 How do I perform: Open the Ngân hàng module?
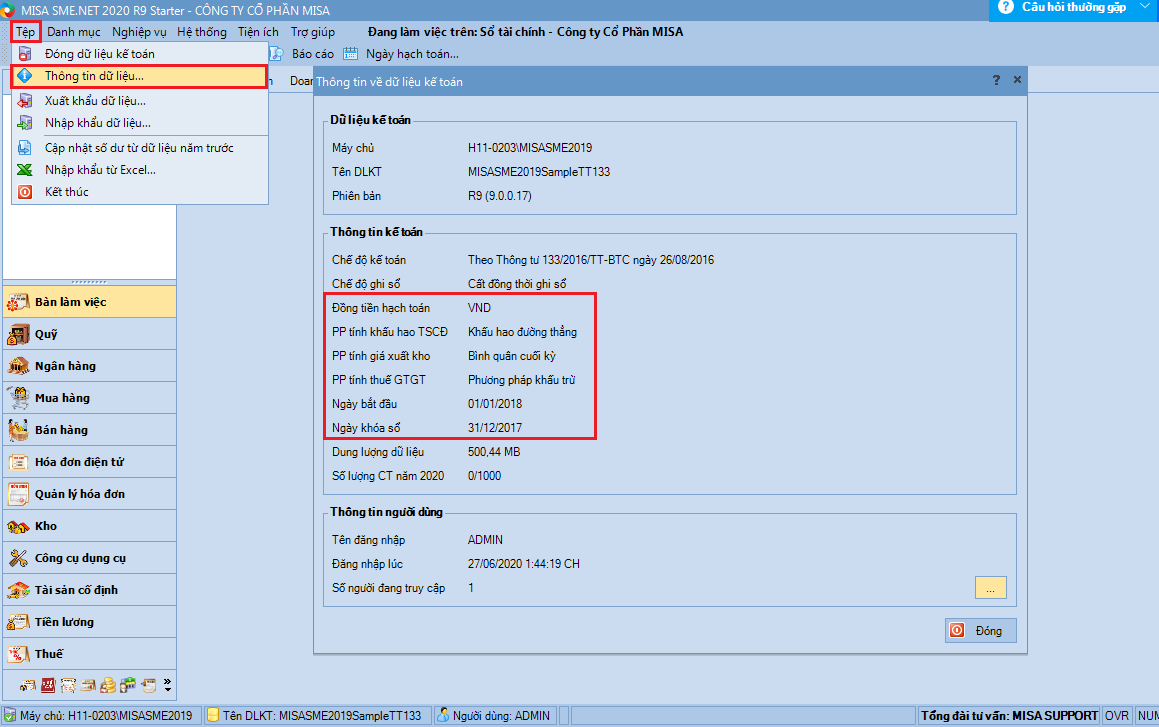89,366
